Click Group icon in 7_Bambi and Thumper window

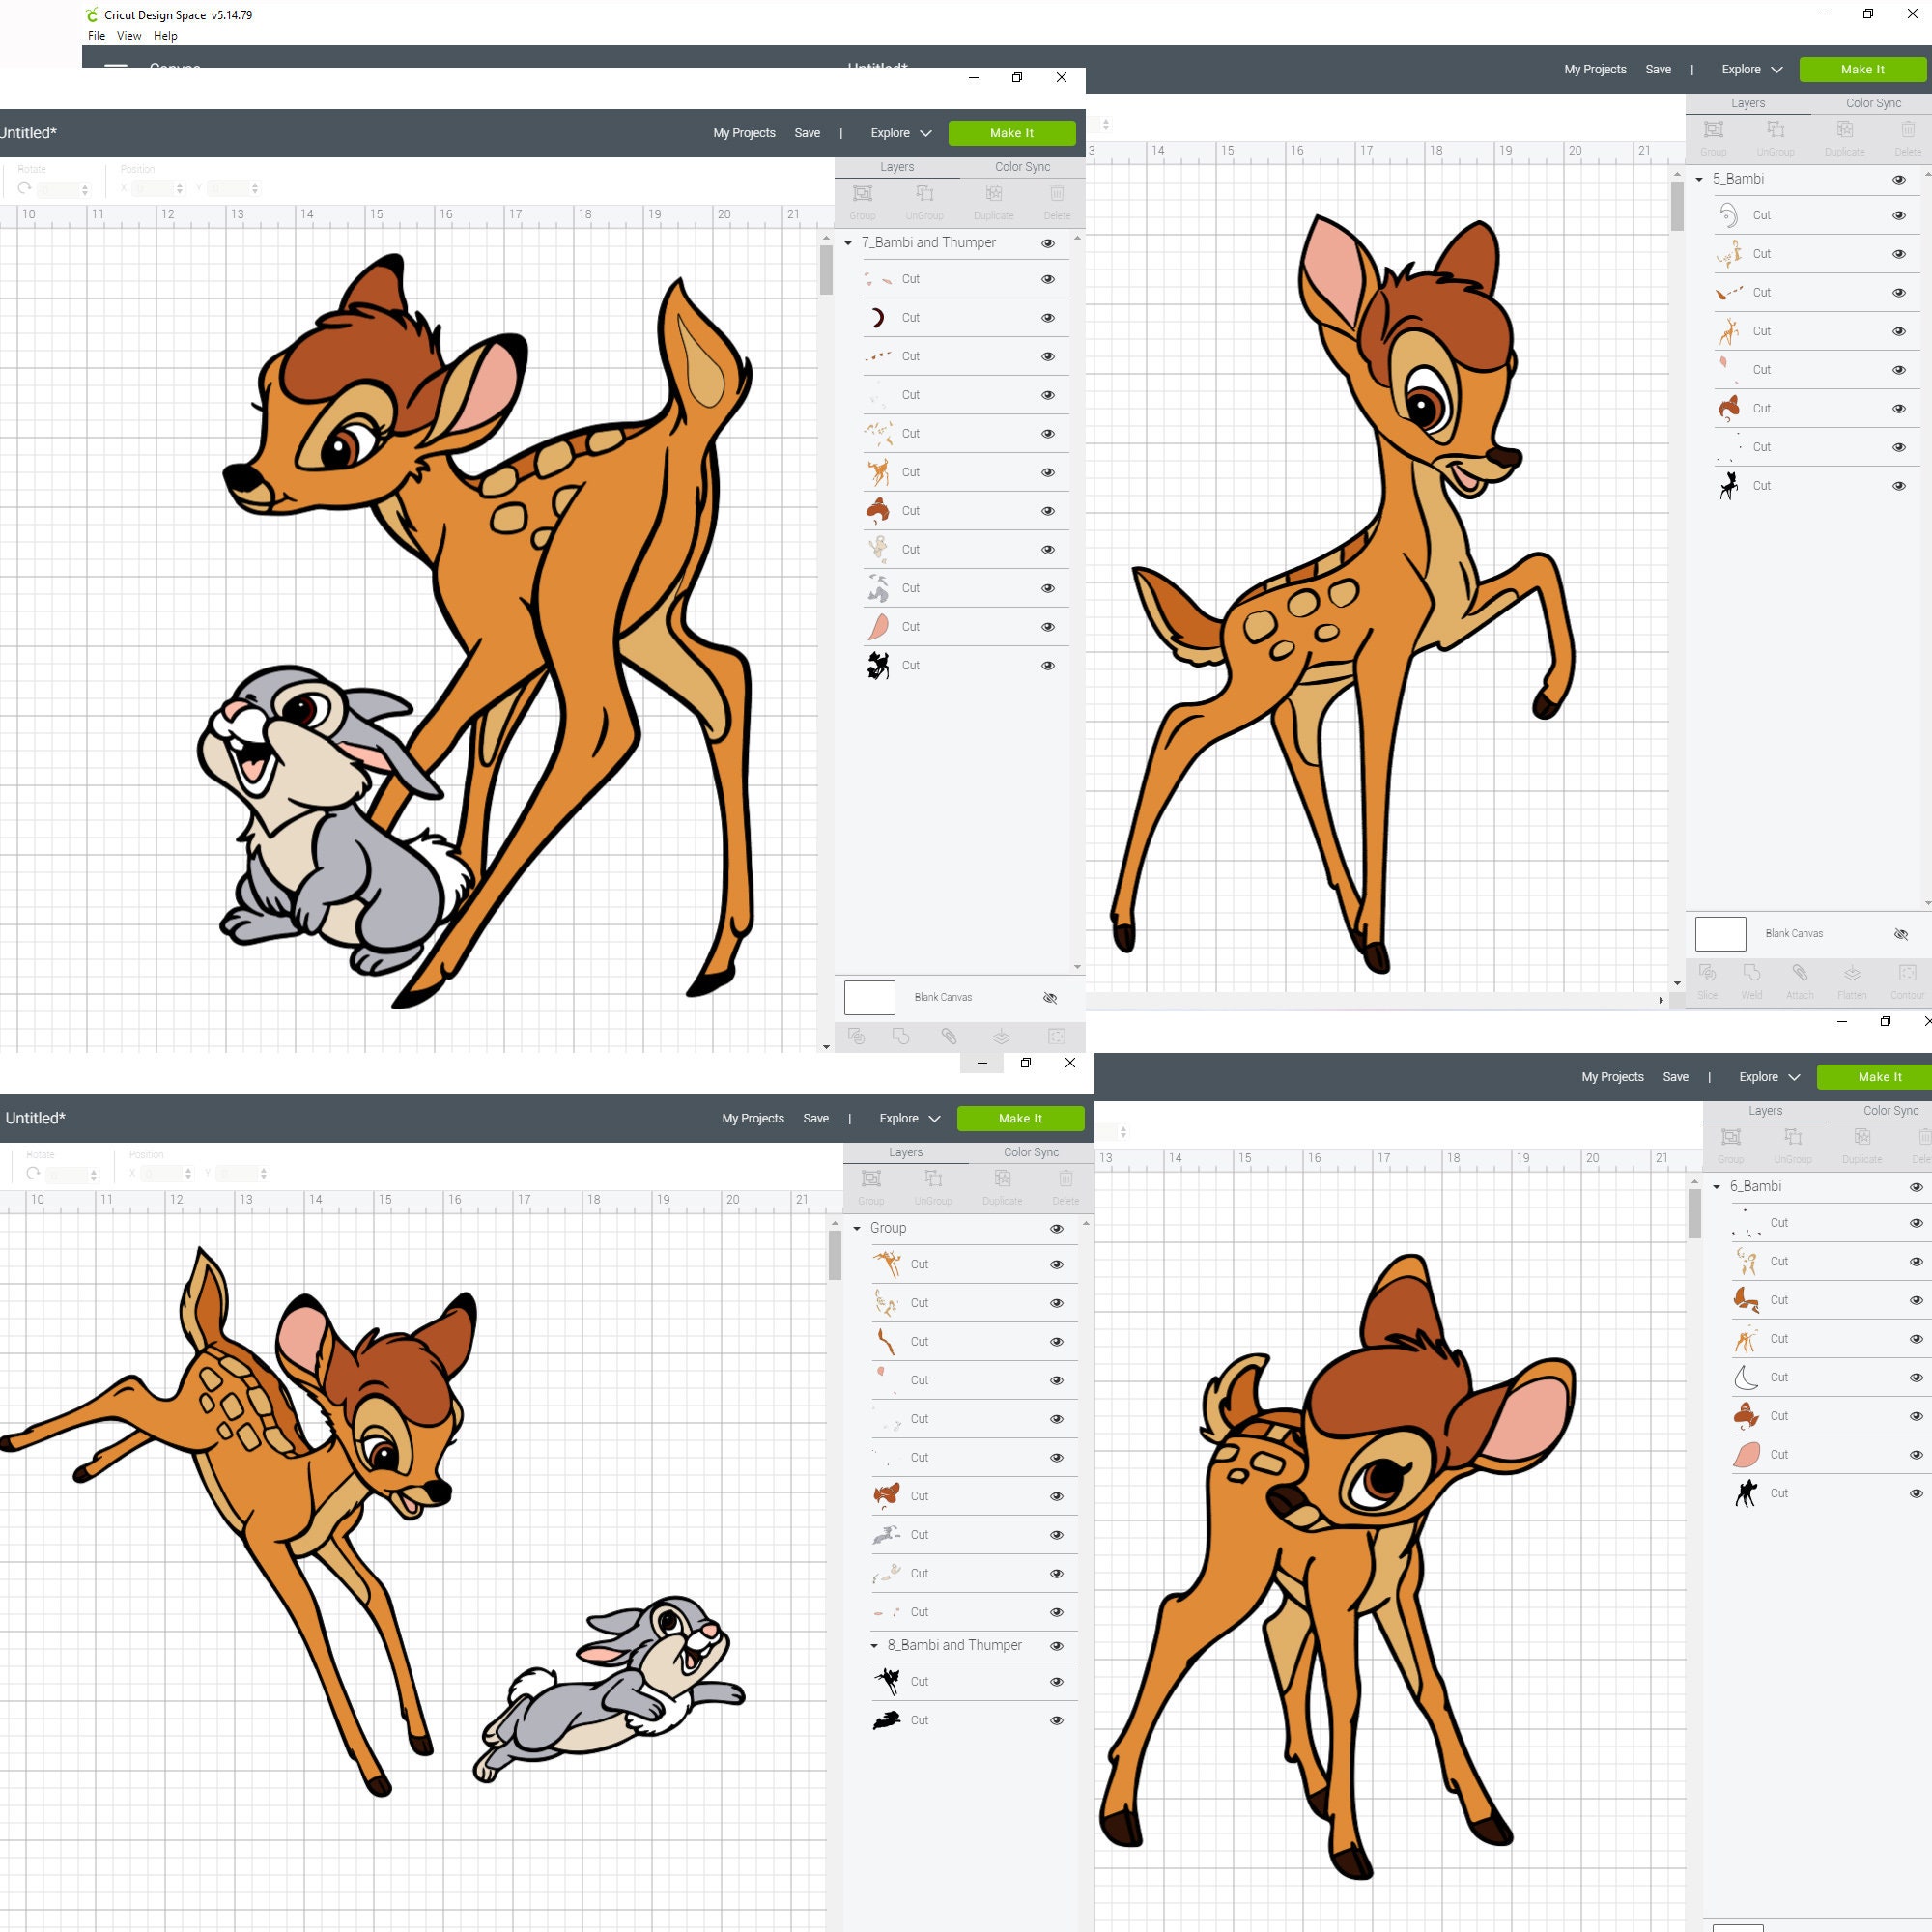point(862,193)
